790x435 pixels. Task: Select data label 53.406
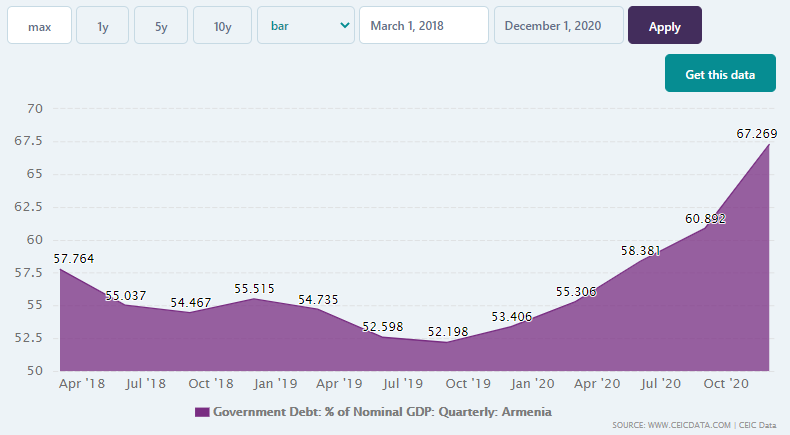point(512,317)
